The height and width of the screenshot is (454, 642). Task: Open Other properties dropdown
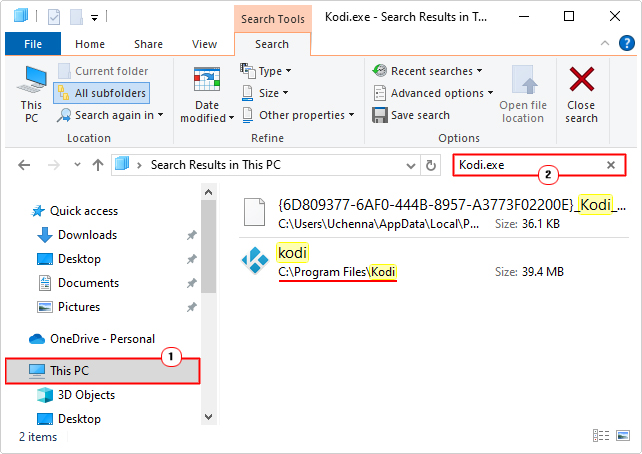tap(298, 115)
